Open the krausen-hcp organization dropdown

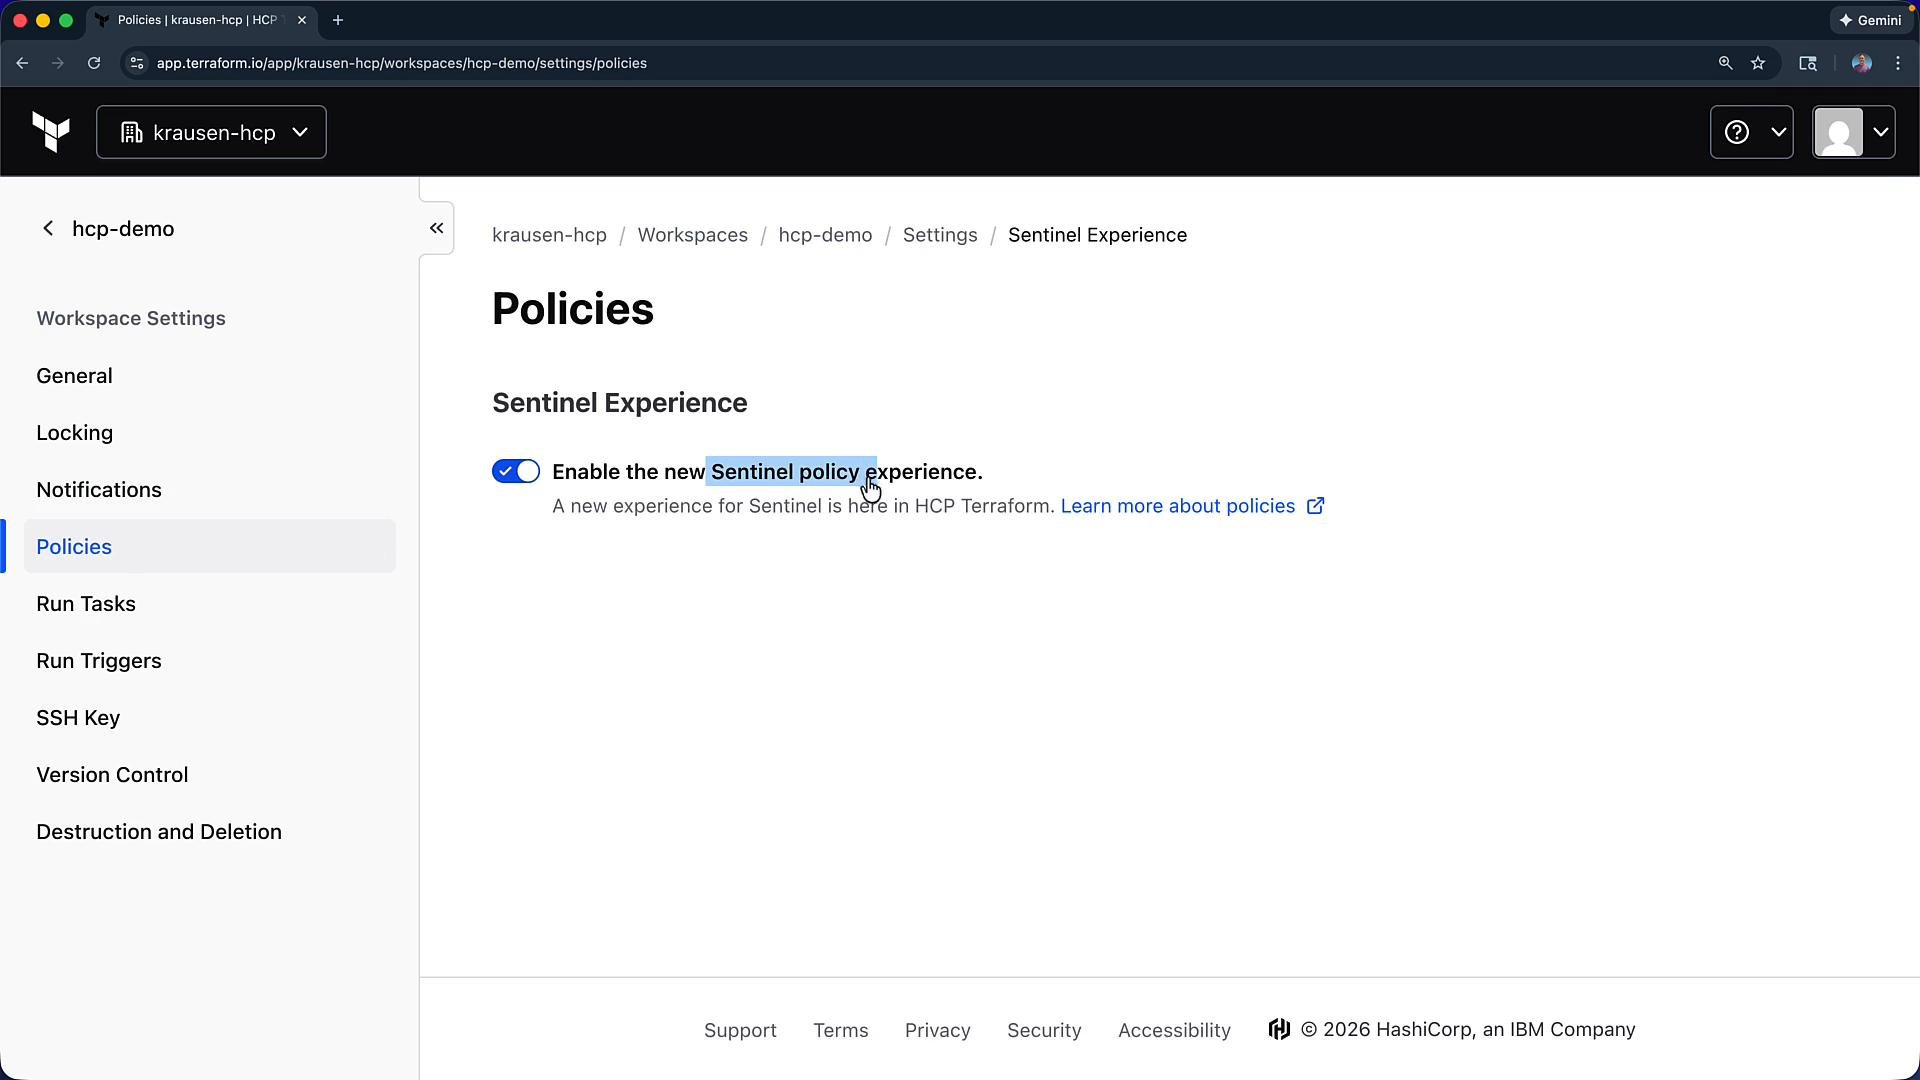coord(211,132)
